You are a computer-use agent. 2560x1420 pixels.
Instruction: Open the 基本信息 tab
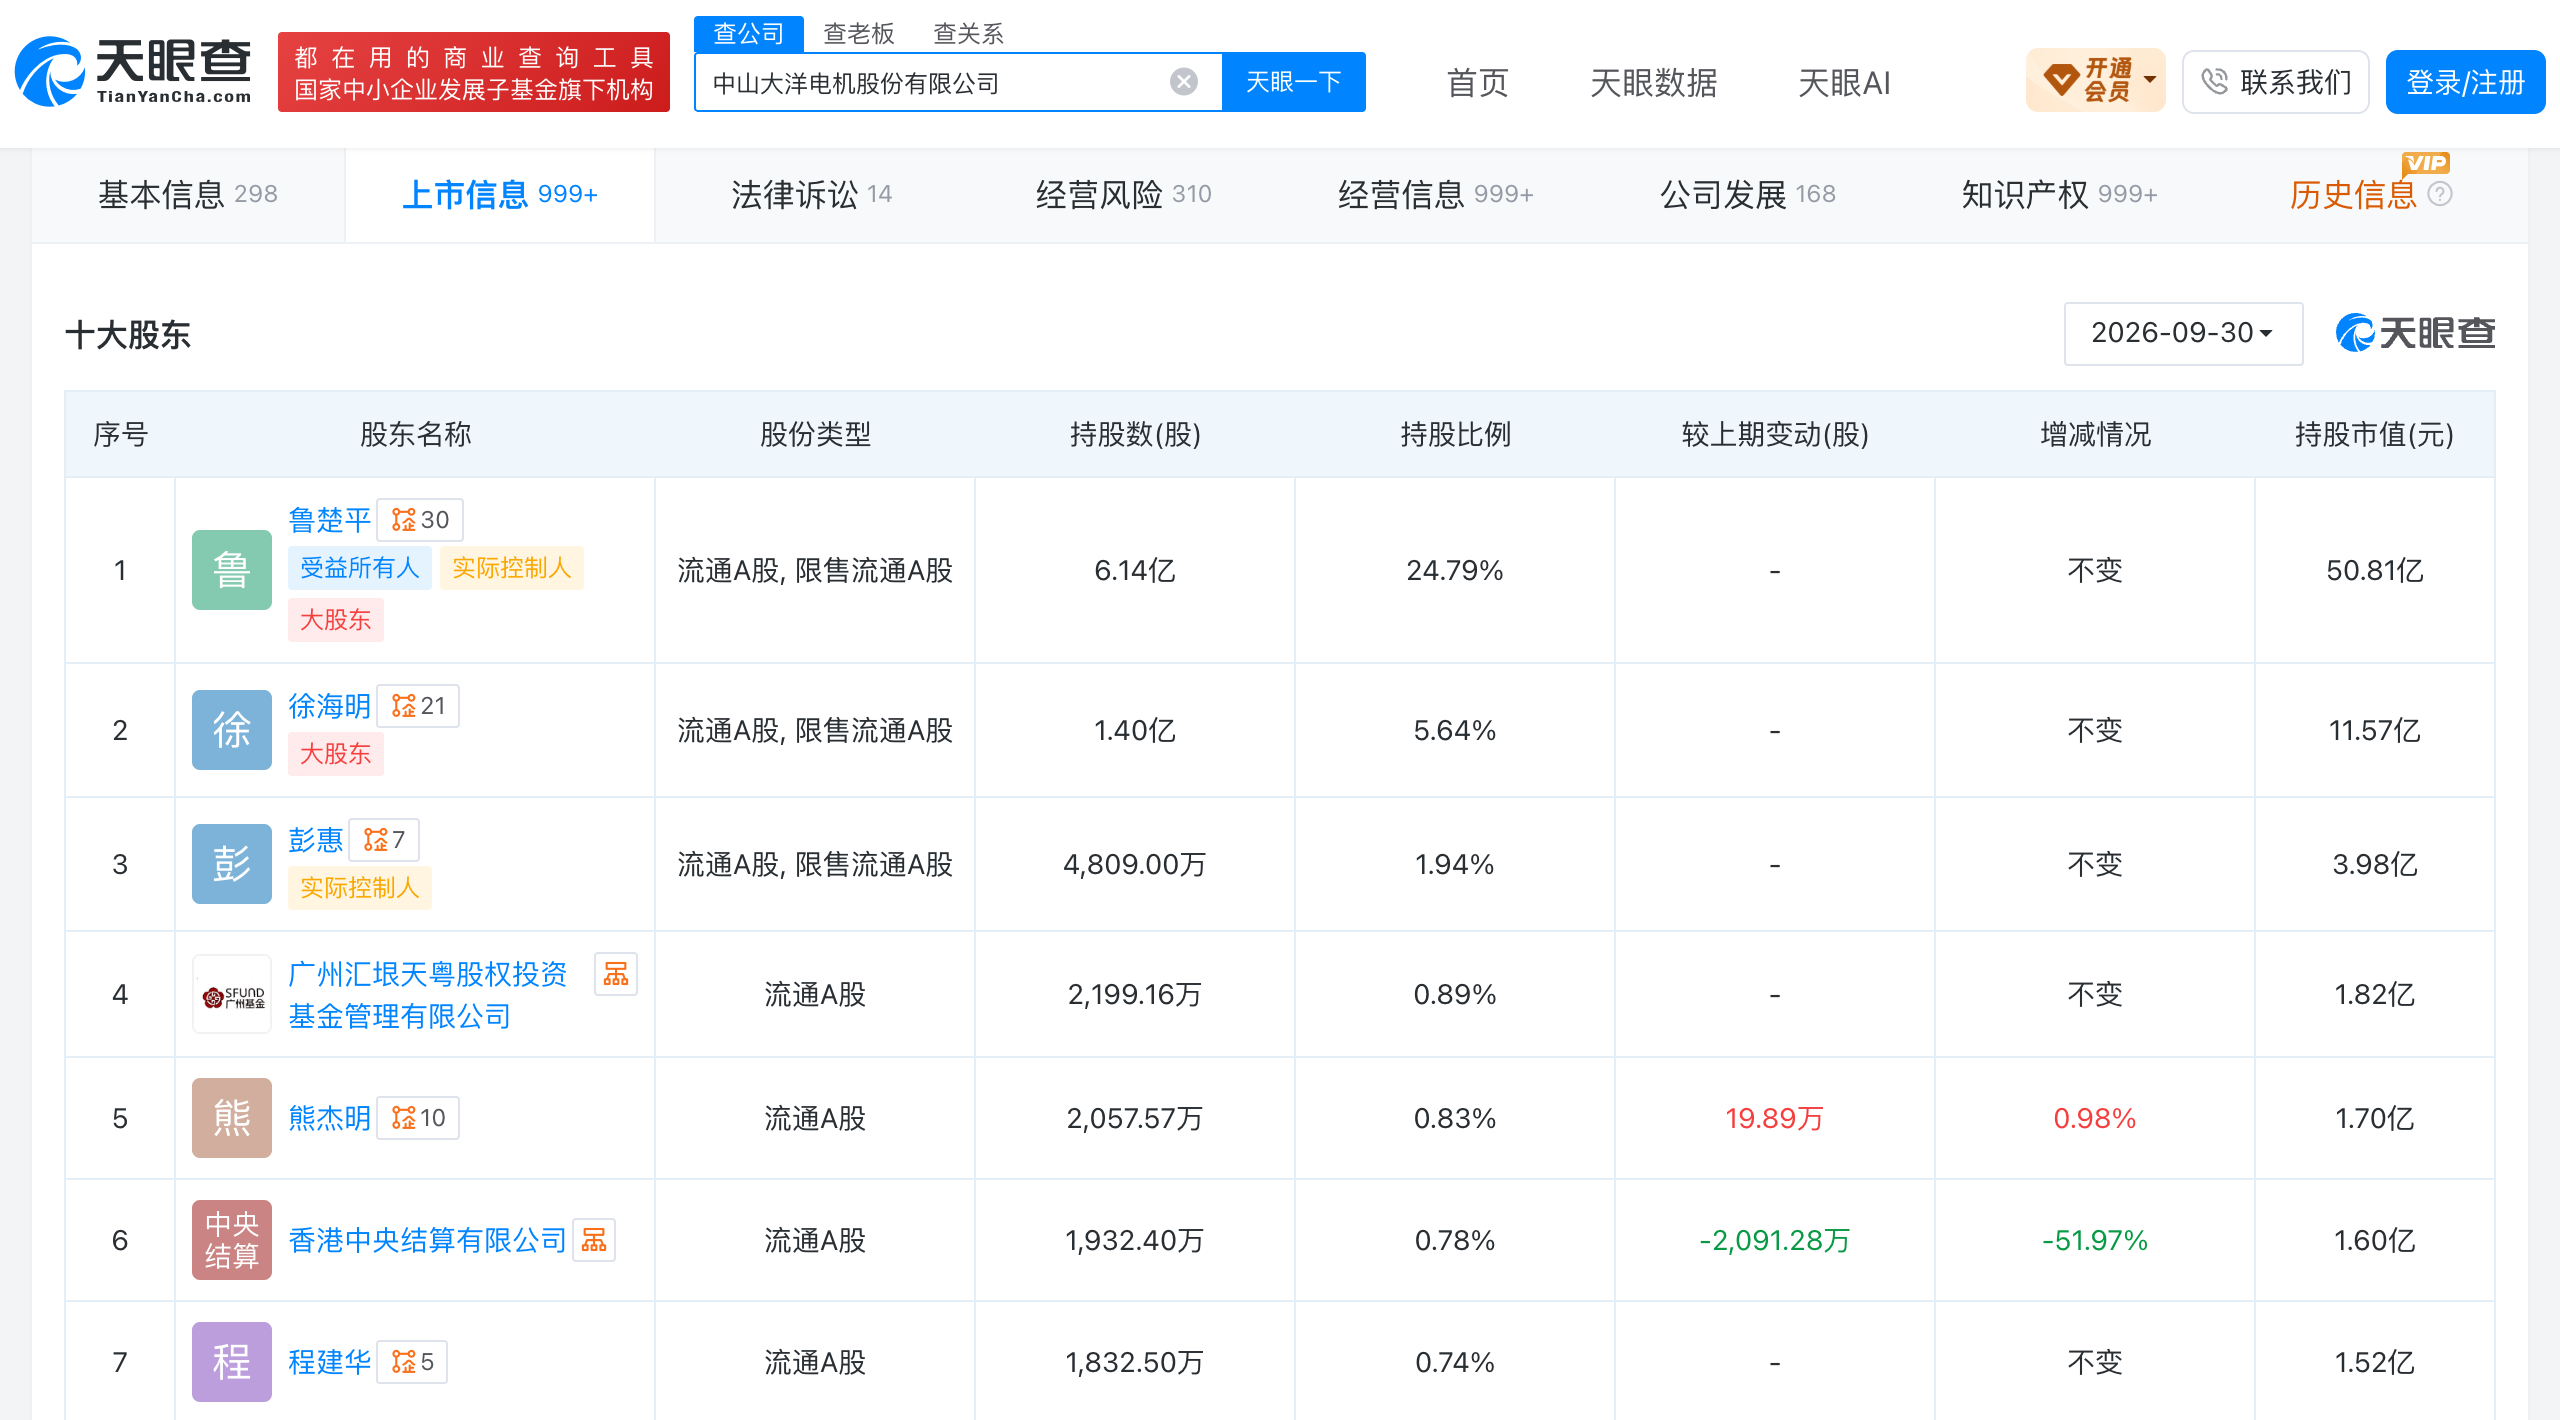point(188,195)
